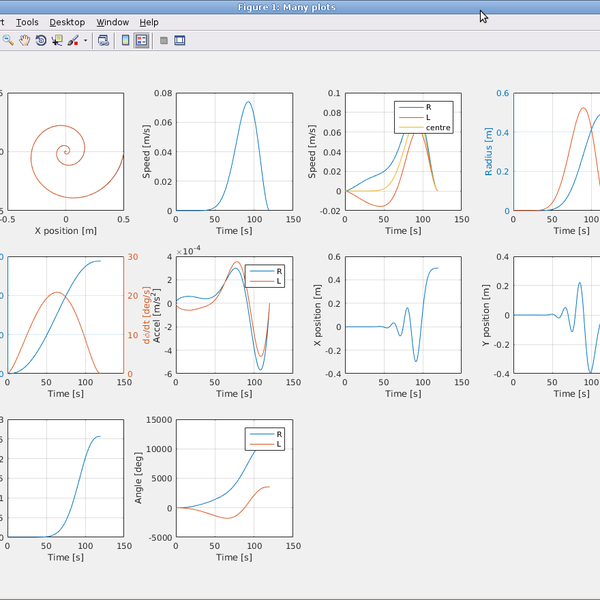Open the brush tool dropdown arrow
This screenshot has height=600, width=600.
click(x=86, y=41)
